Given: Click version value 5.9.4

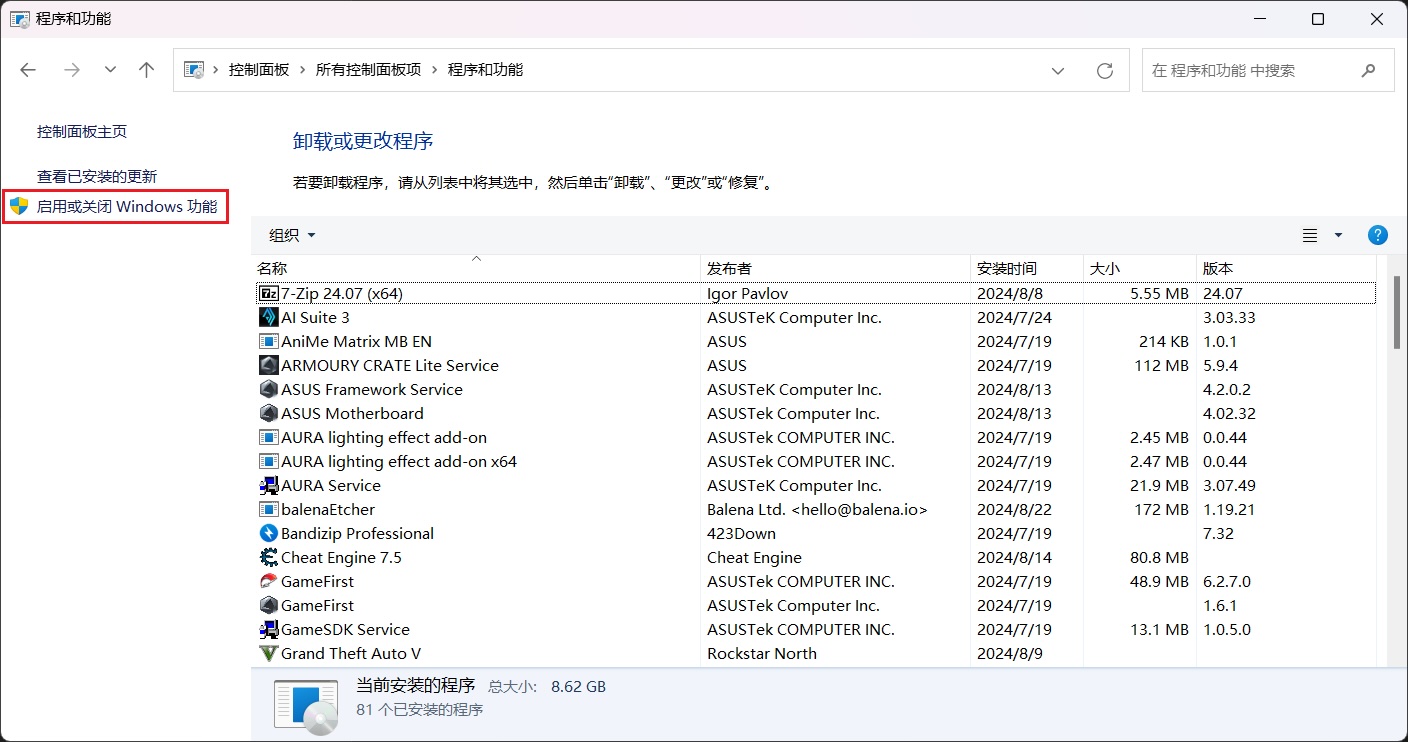Looking at the screenshot, I should (x=1220, y=365).
